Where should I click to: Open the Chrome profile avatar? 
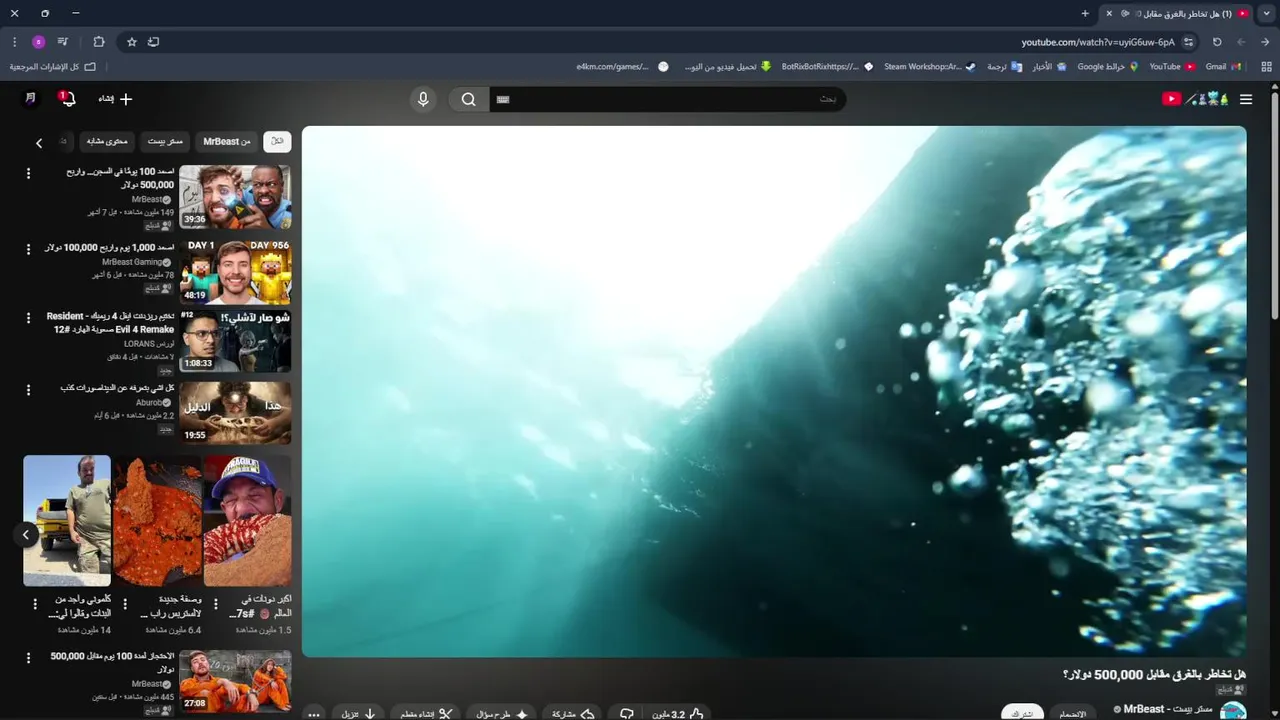click(x=38, y=42)
